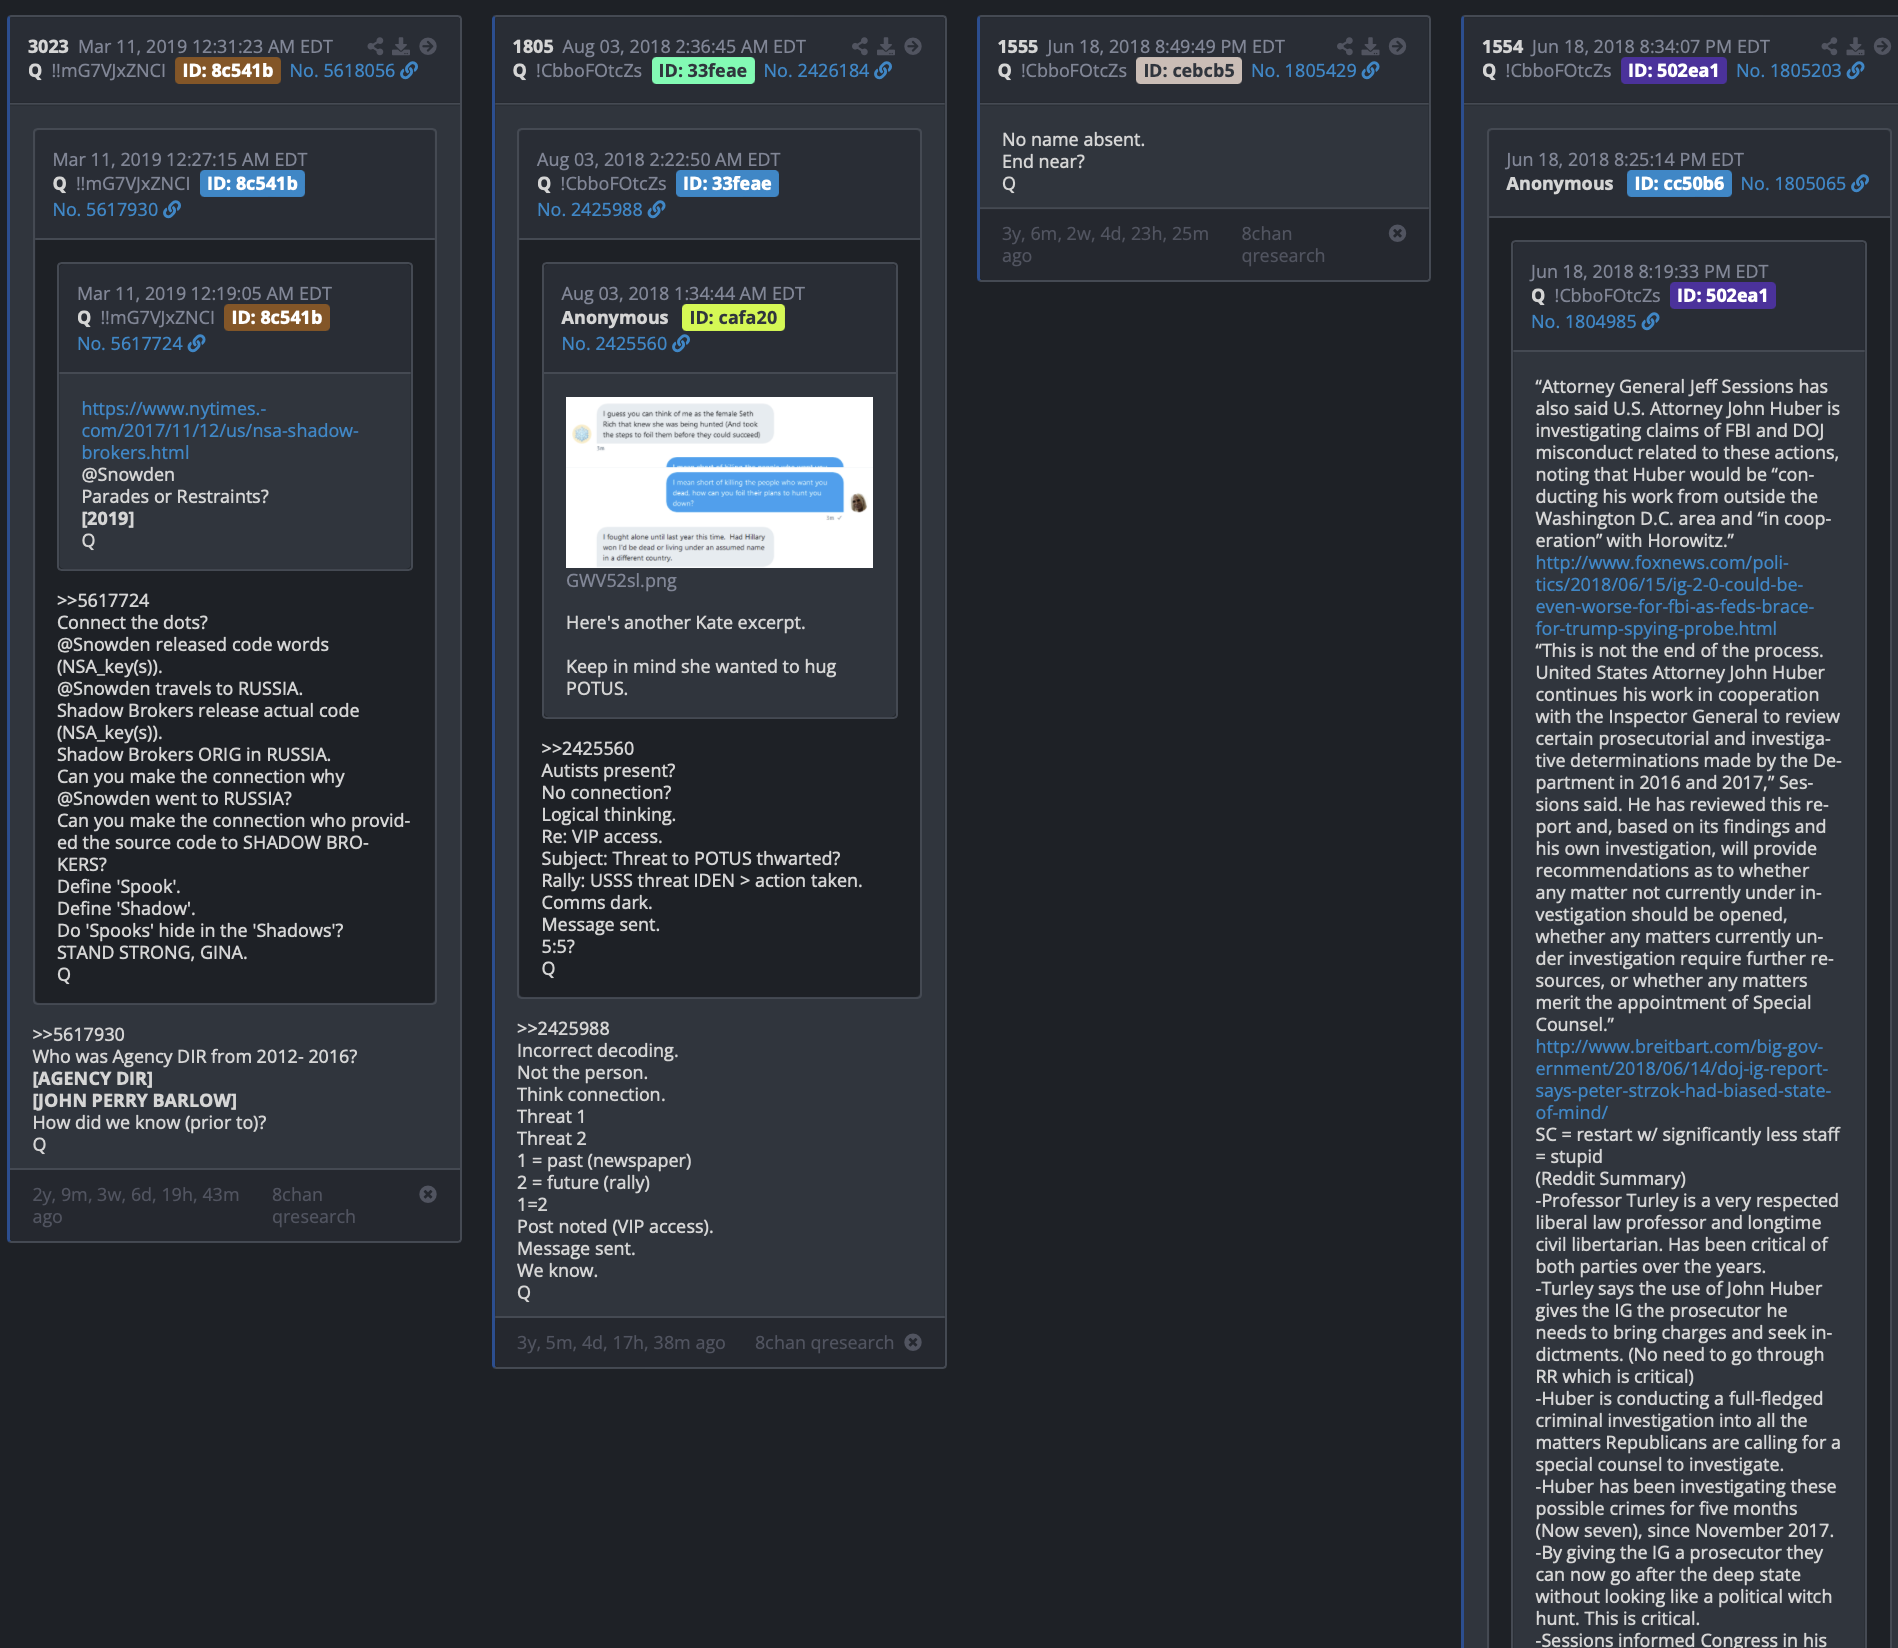Click the chain link icon beside No. 2425988
The image size is (1898, 1648).
pyautogui.click(x=657, y=209)
